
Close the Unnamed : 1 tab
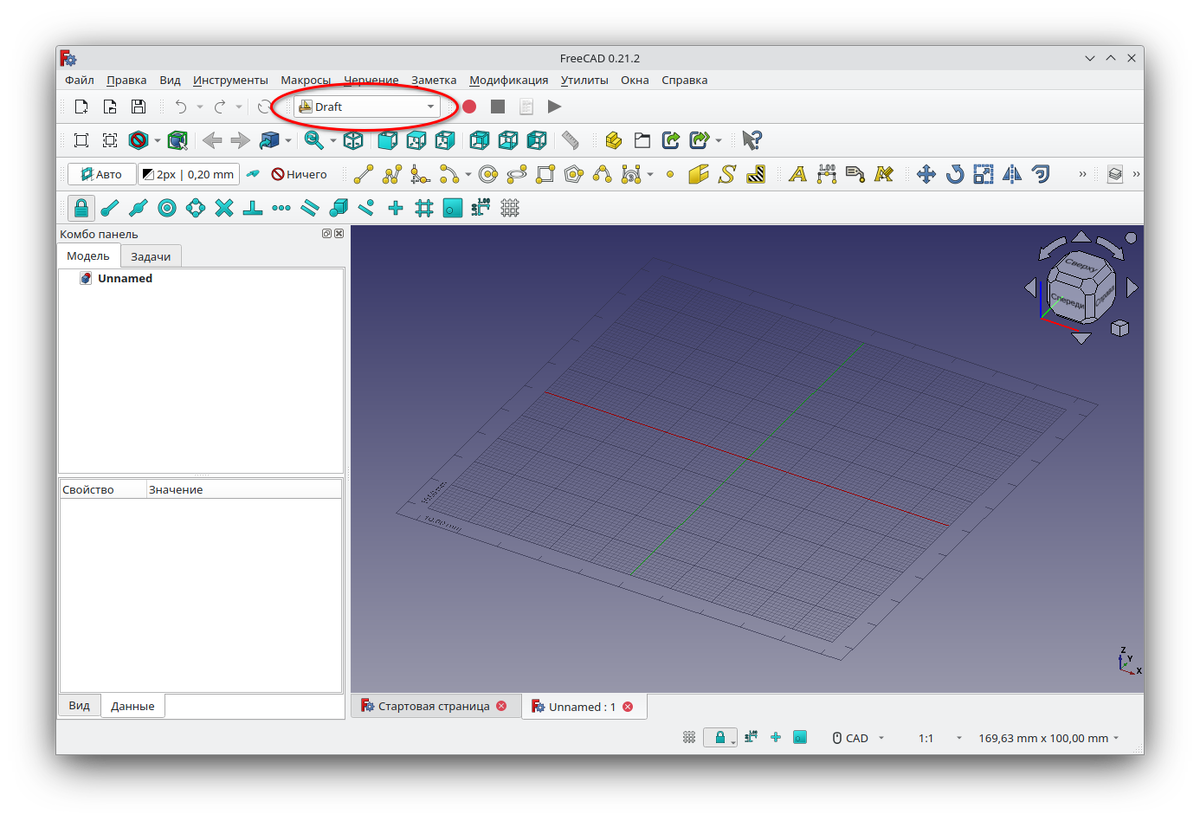[x=628, y=707]
